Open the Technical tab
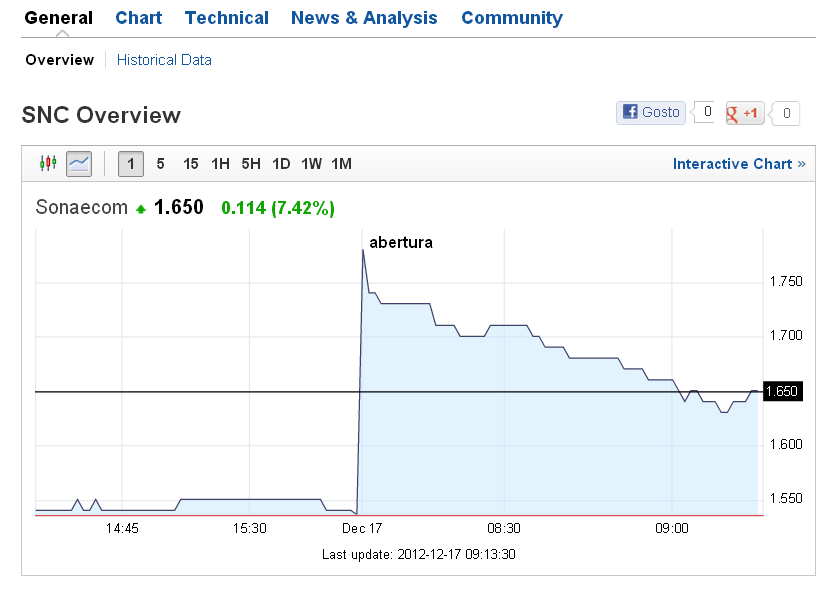The width and height of the screenshot is (833, 599). (227, 18)
